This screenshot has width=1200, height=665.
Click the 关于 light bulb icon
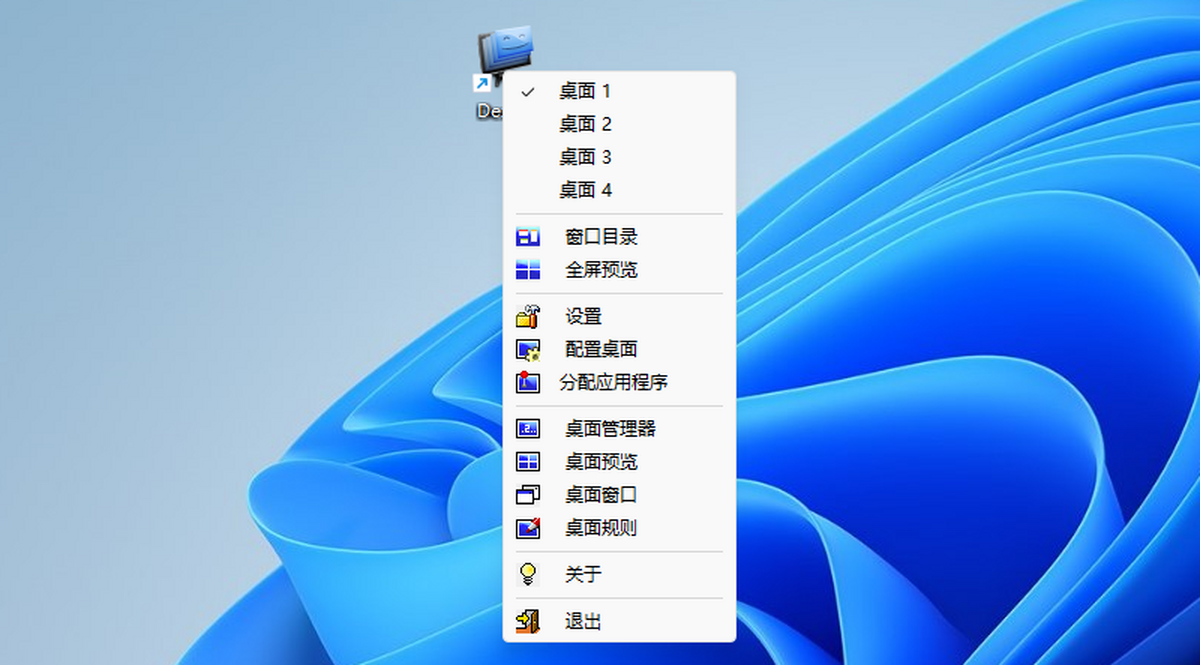click(528, 575)
